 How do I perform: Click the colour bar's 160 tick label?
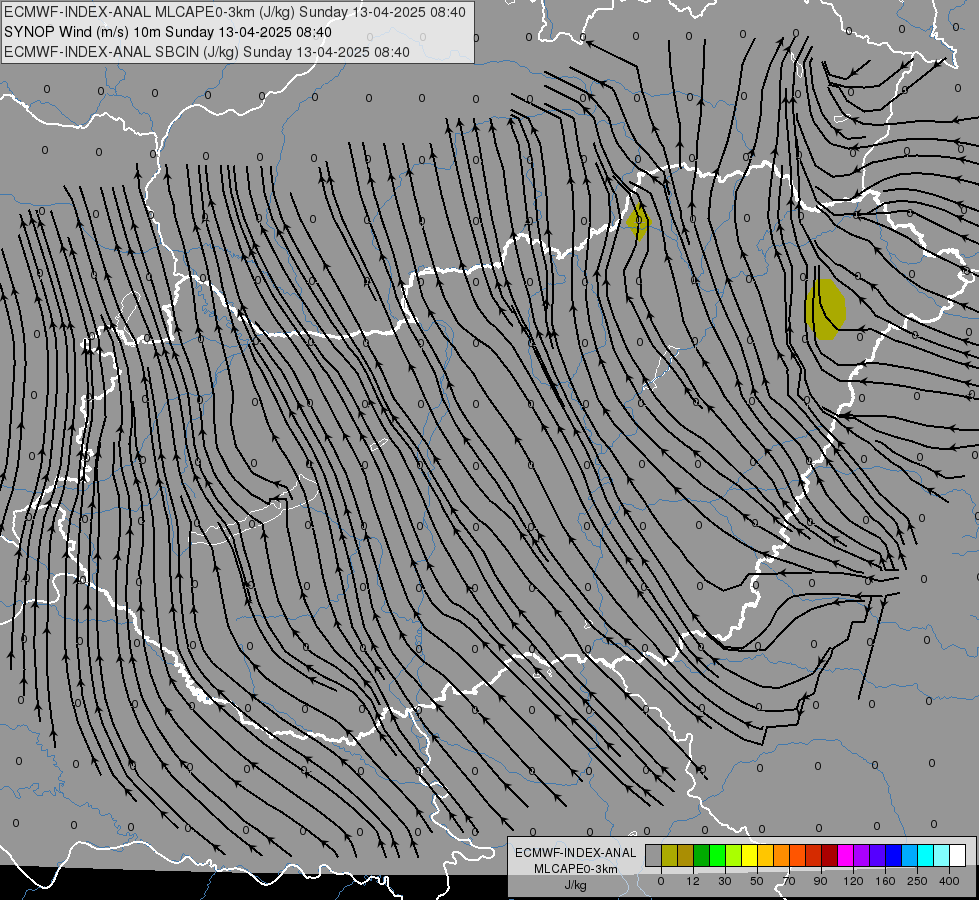[x=885, y=882]
